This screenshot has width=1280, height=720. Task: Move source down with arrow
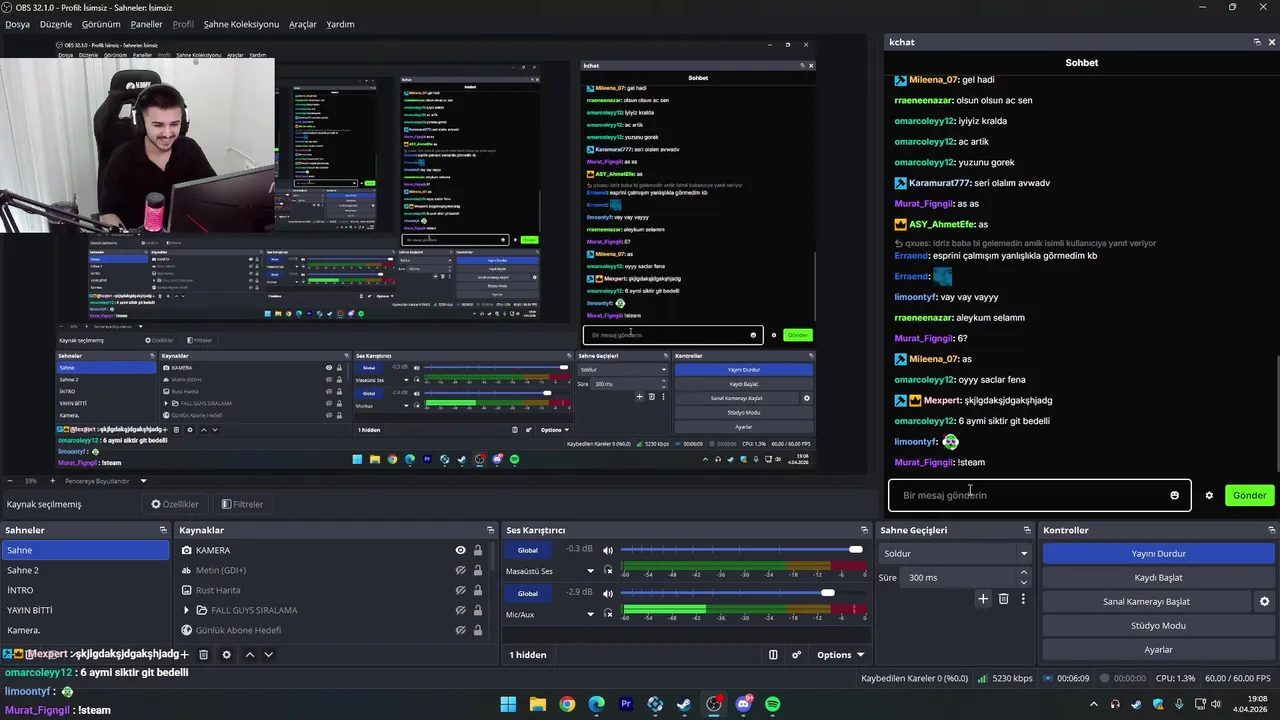(x=268, y=654)
